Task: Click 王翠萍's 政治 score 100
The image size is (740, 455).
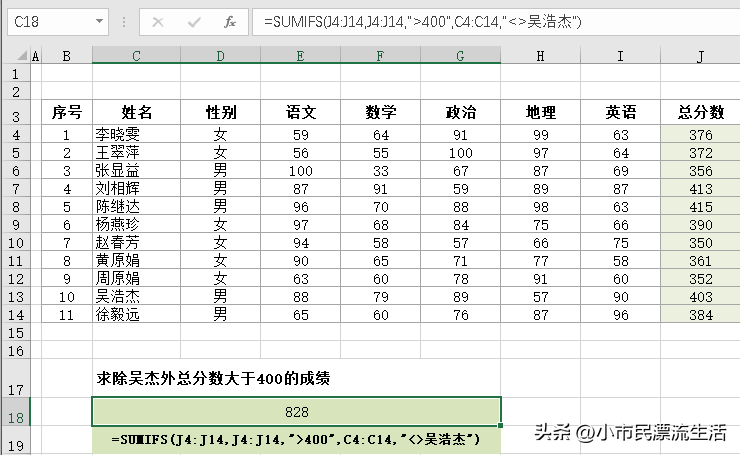Action: 460,152
